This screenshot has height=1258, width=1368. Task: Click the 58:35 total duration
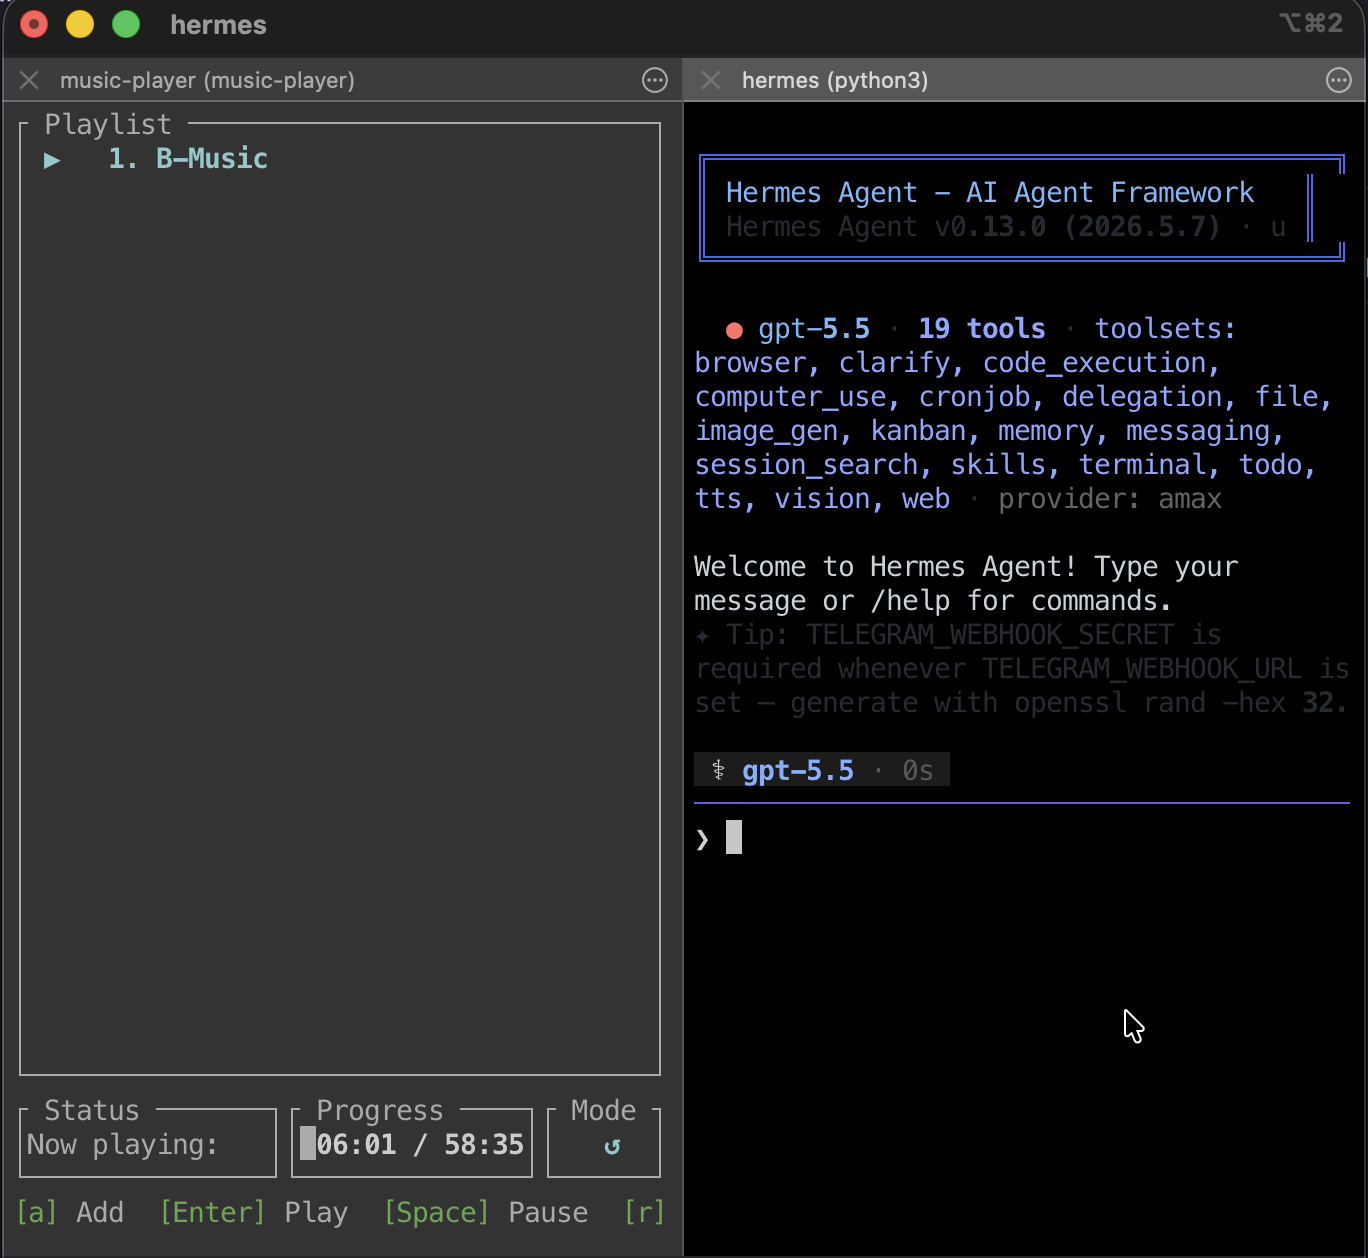point(484,1144)
